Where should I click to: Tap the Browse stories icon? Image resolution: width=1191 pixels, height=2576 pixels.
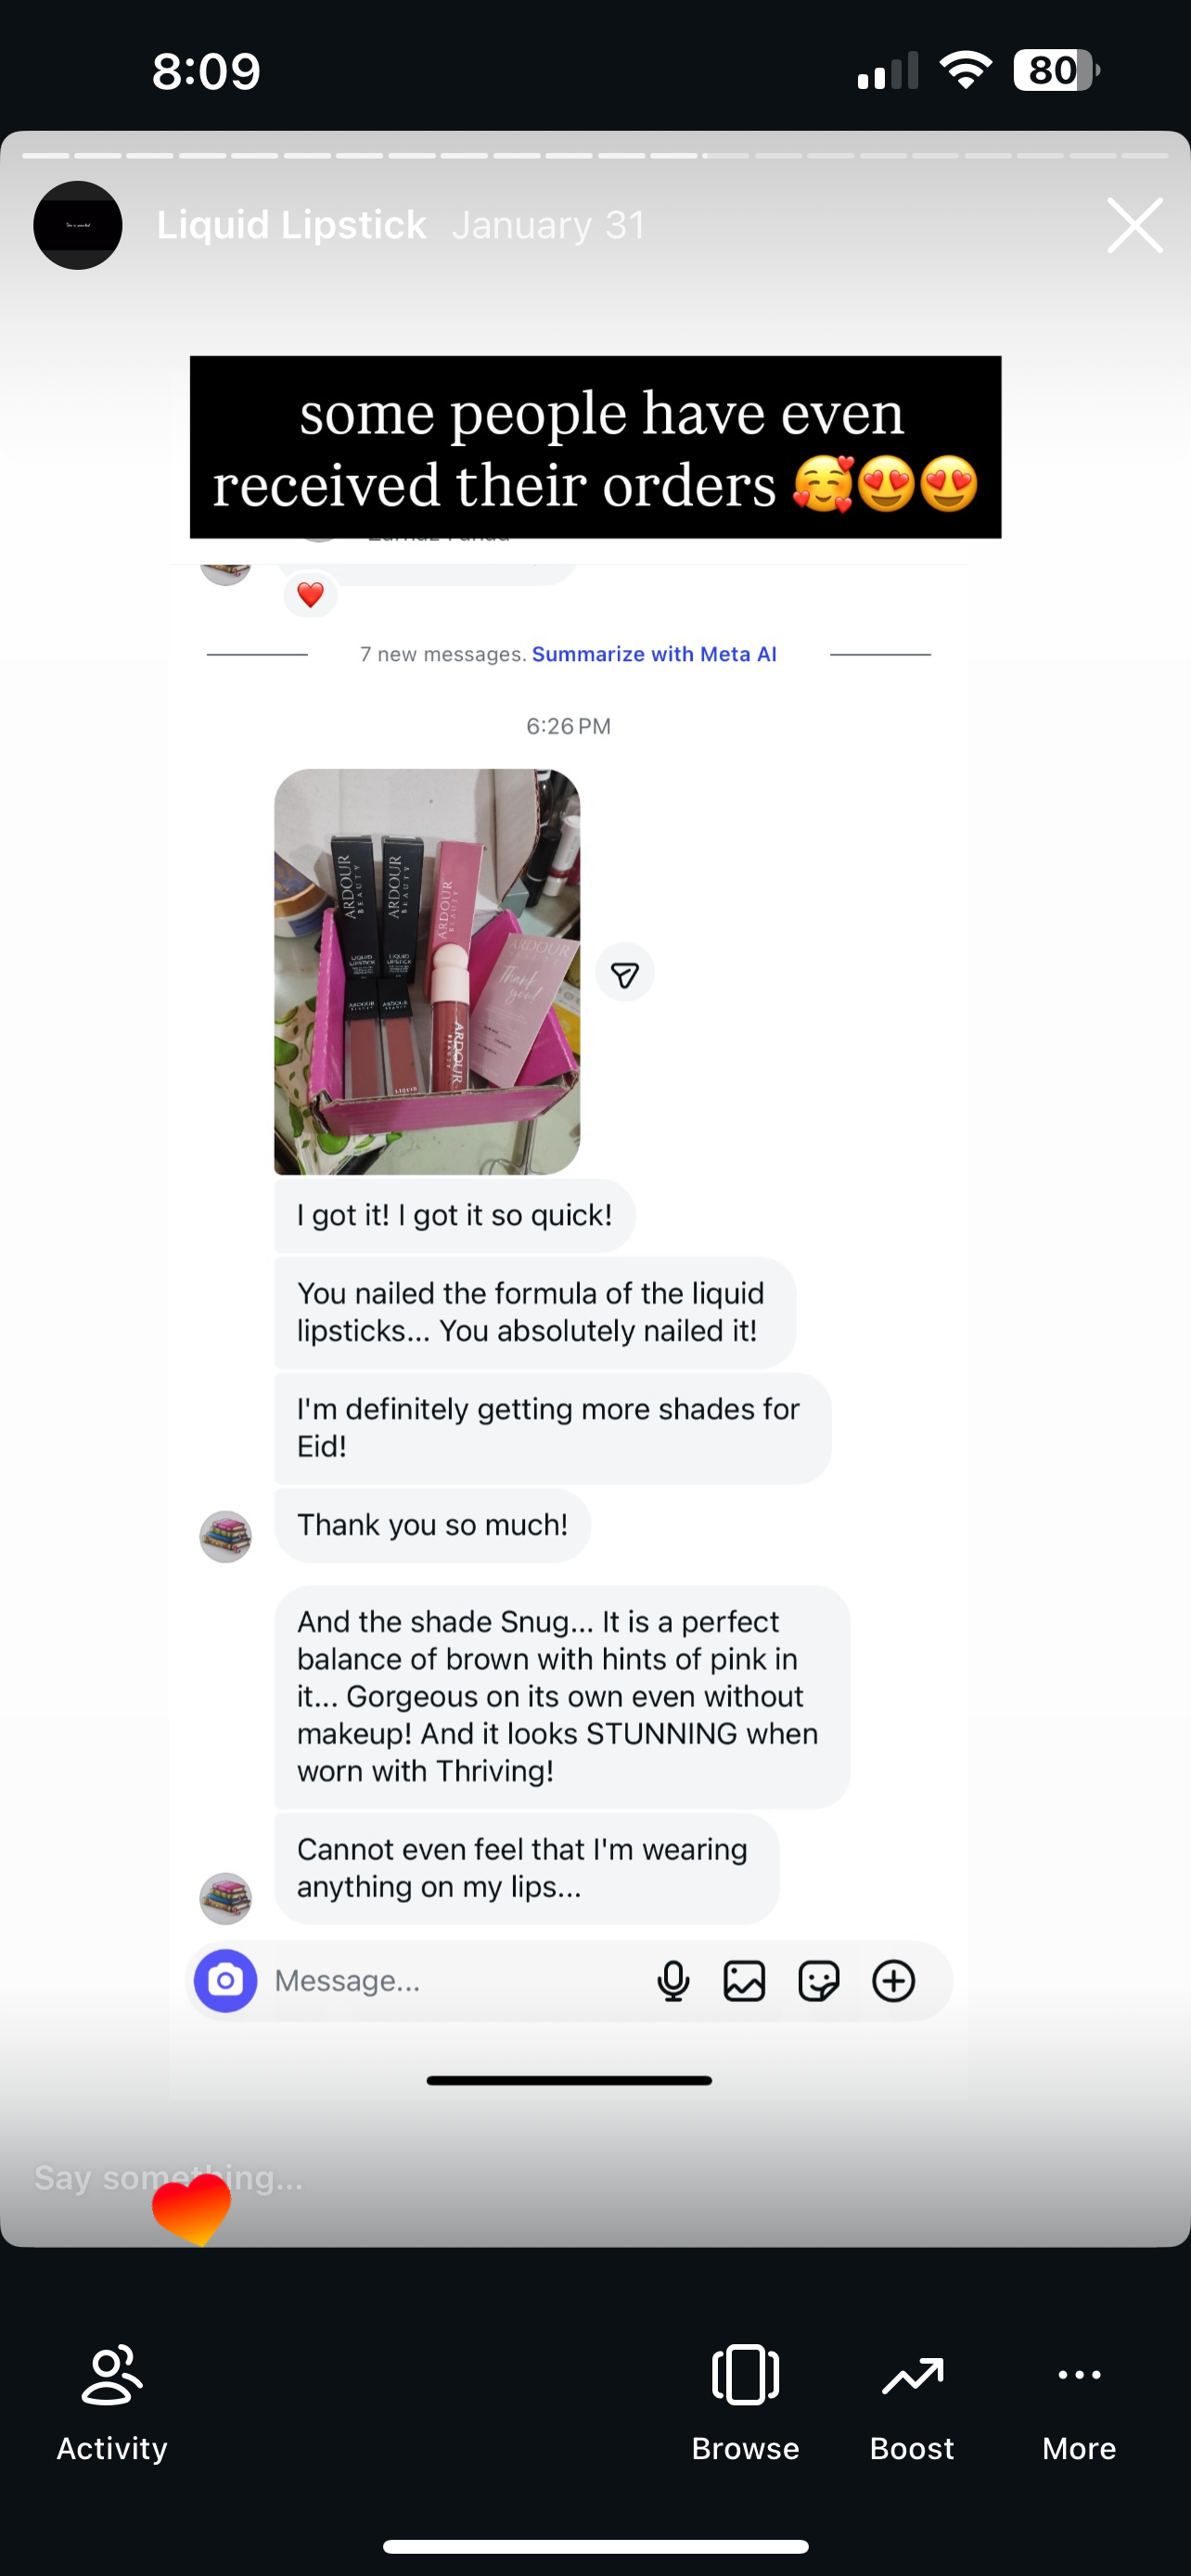pos(745,2373)
